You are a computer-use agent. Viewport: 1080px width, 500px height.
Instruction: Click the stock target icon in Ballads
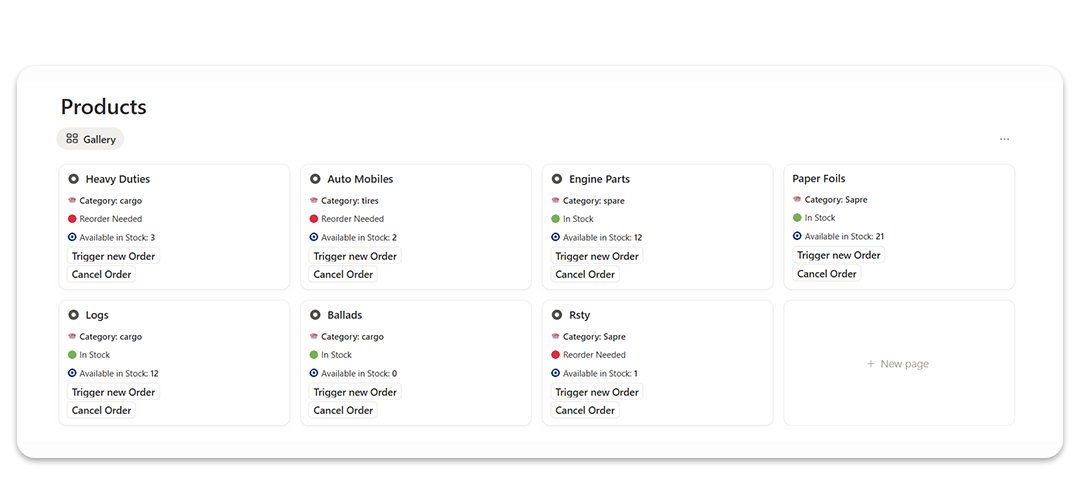tap(314, 373)
